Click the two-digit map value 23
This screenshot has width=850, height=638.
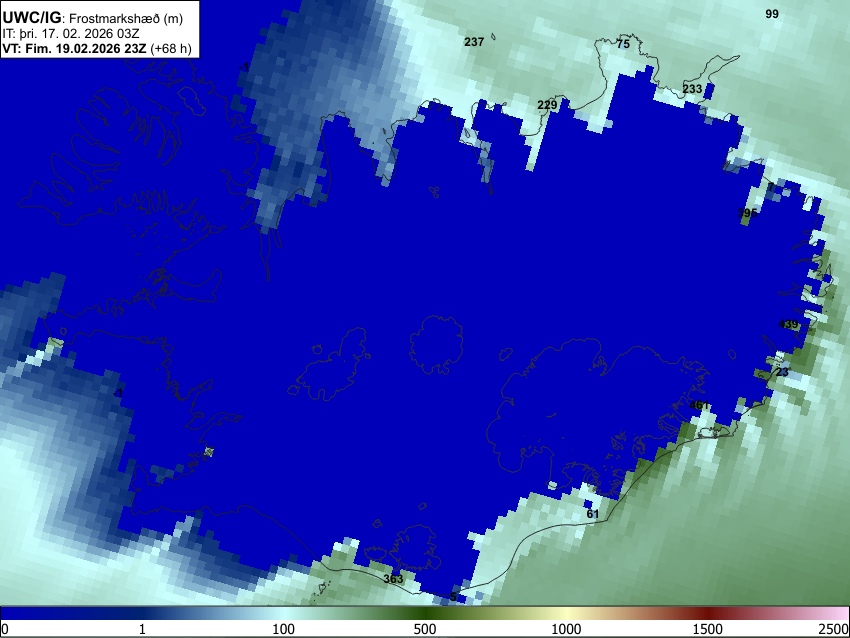tap(782, 372)
